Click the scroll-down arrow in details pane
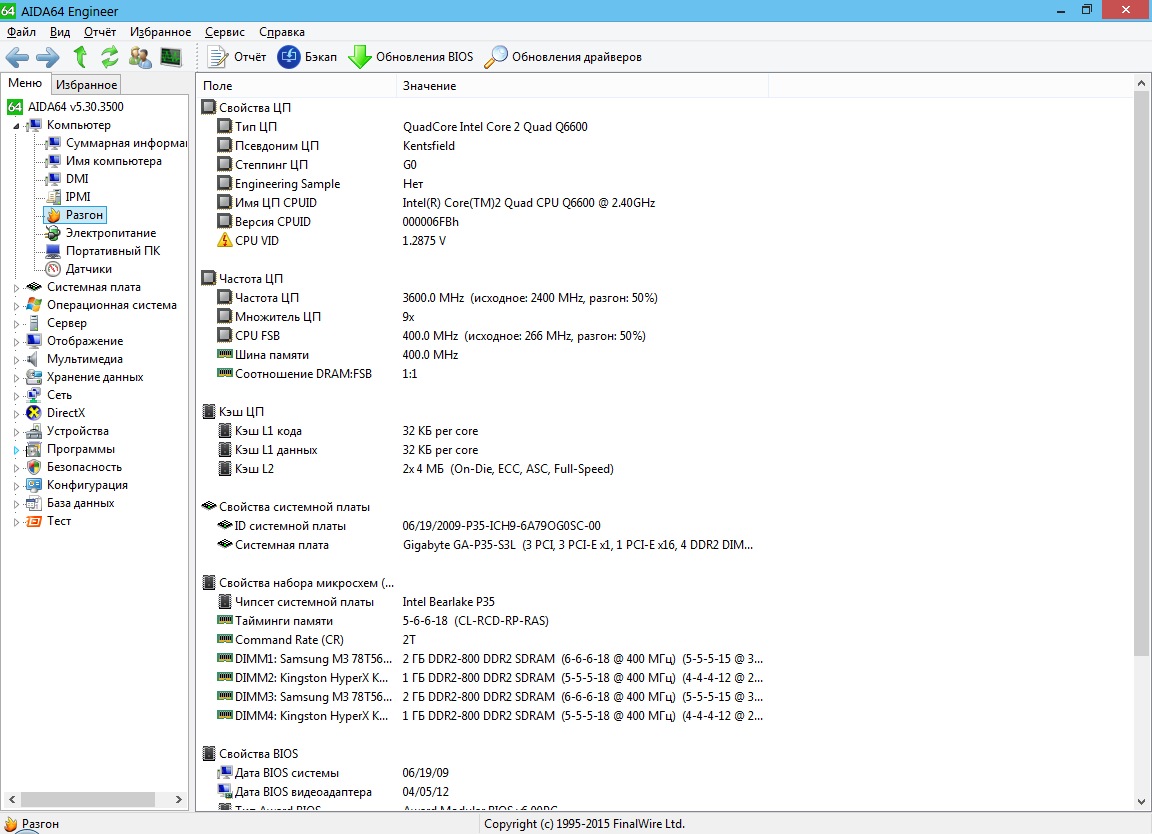This screenshot has width=1152, height=834. click(1141, 802)
